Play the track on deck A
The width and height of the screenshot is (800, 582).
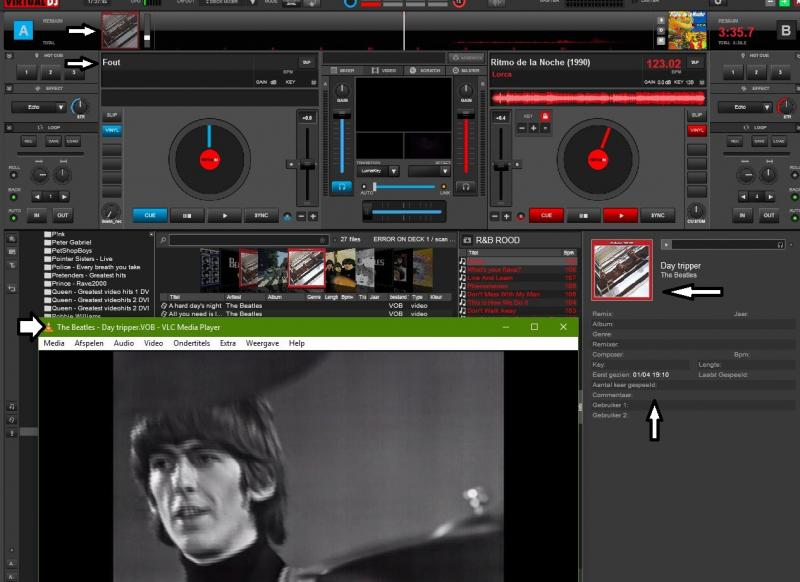(224, 215)
